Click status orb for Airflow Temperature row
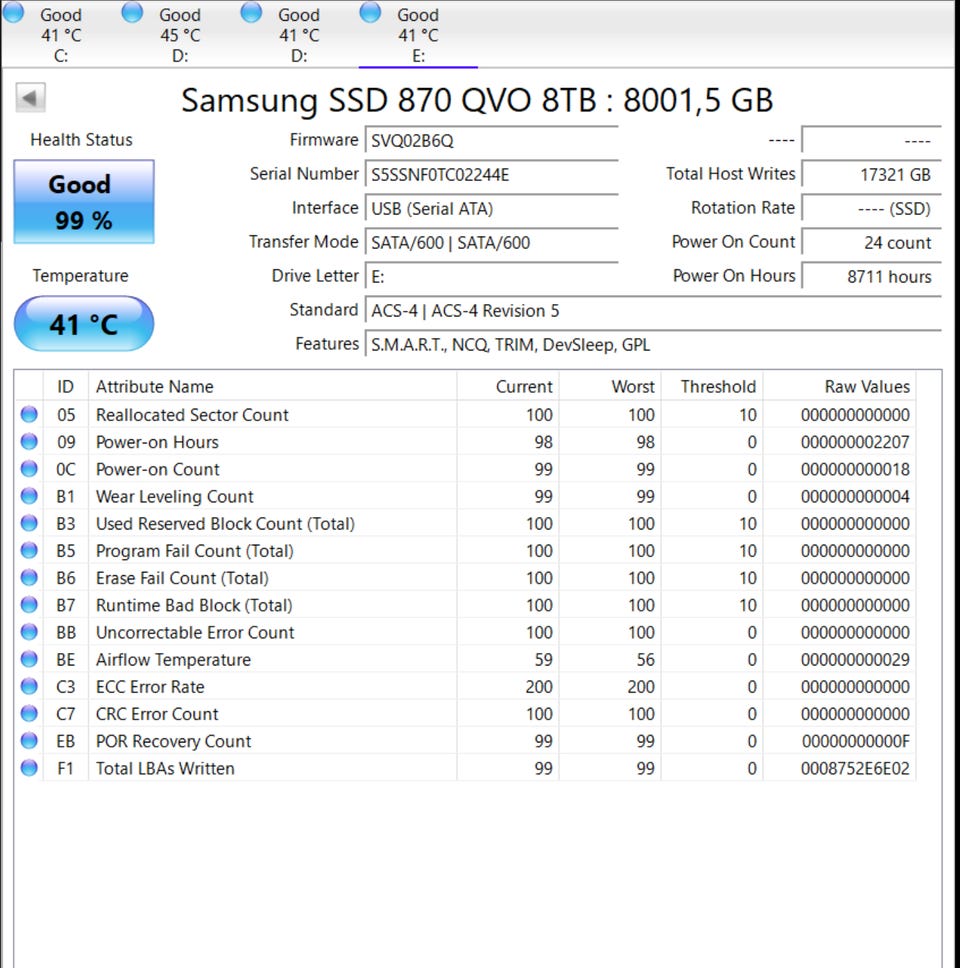The width and height of the screenshot is (960, 968). [29, 659]
